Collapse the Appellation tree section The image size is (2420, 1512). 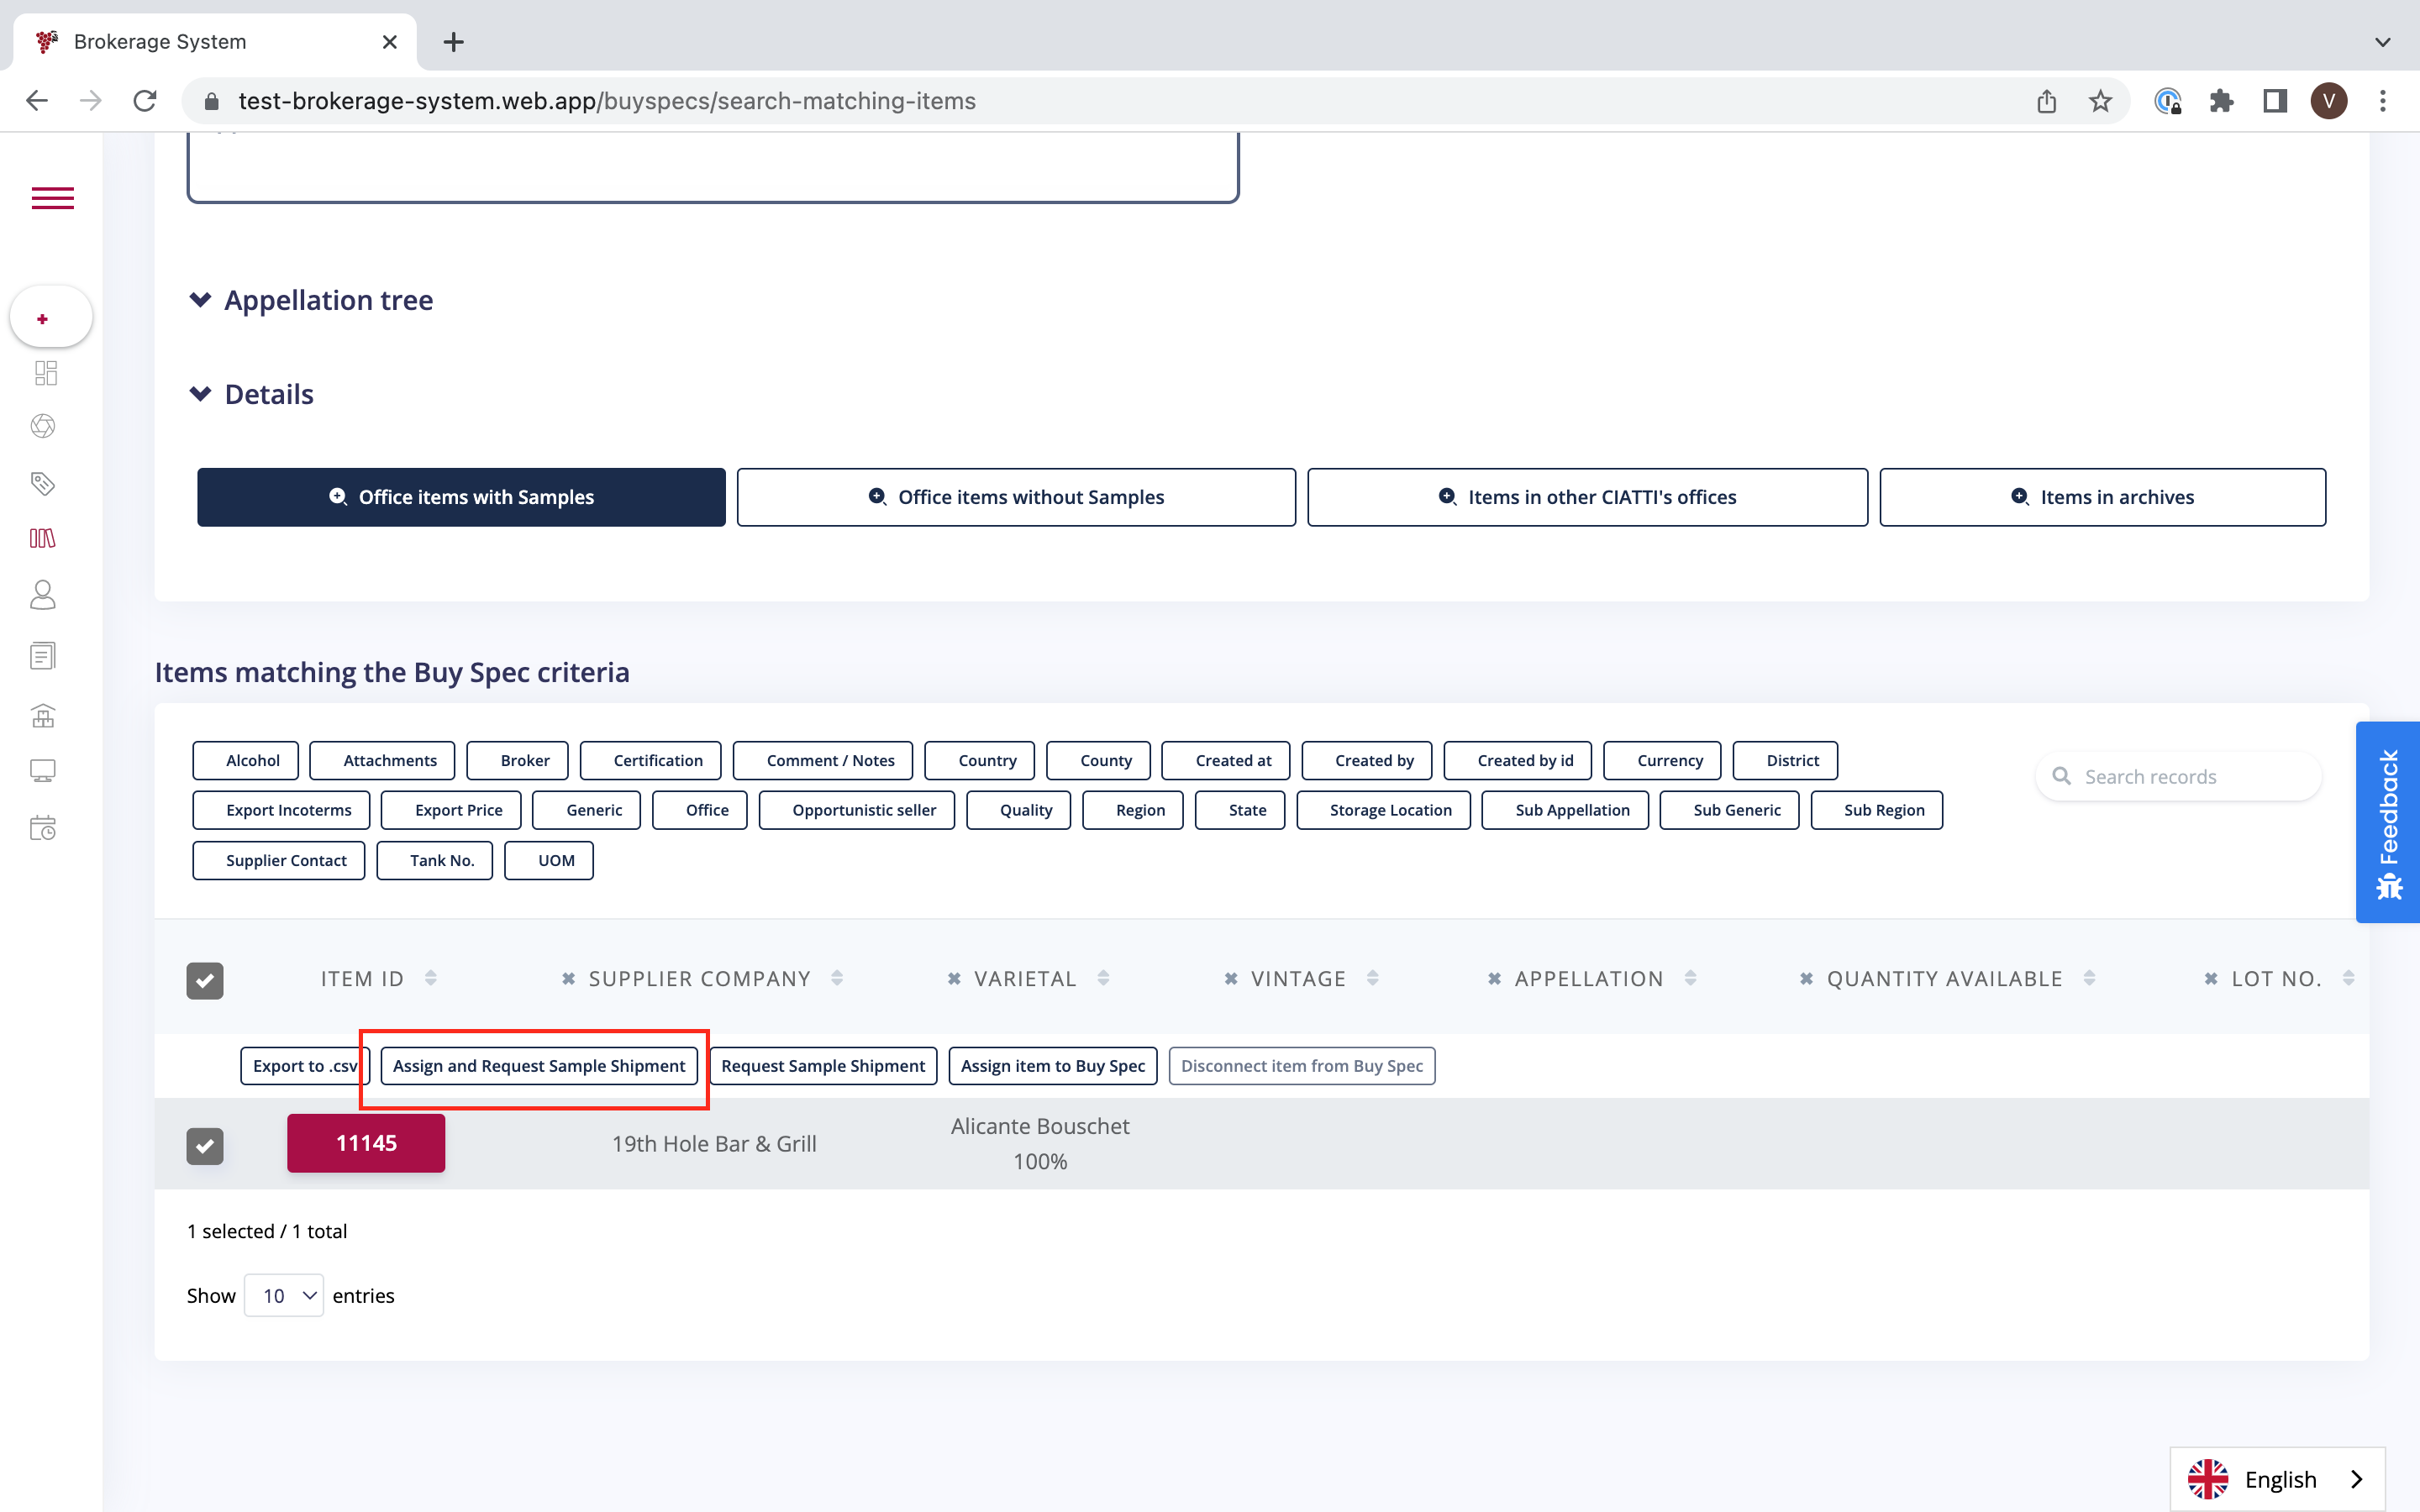coord(200,300)
